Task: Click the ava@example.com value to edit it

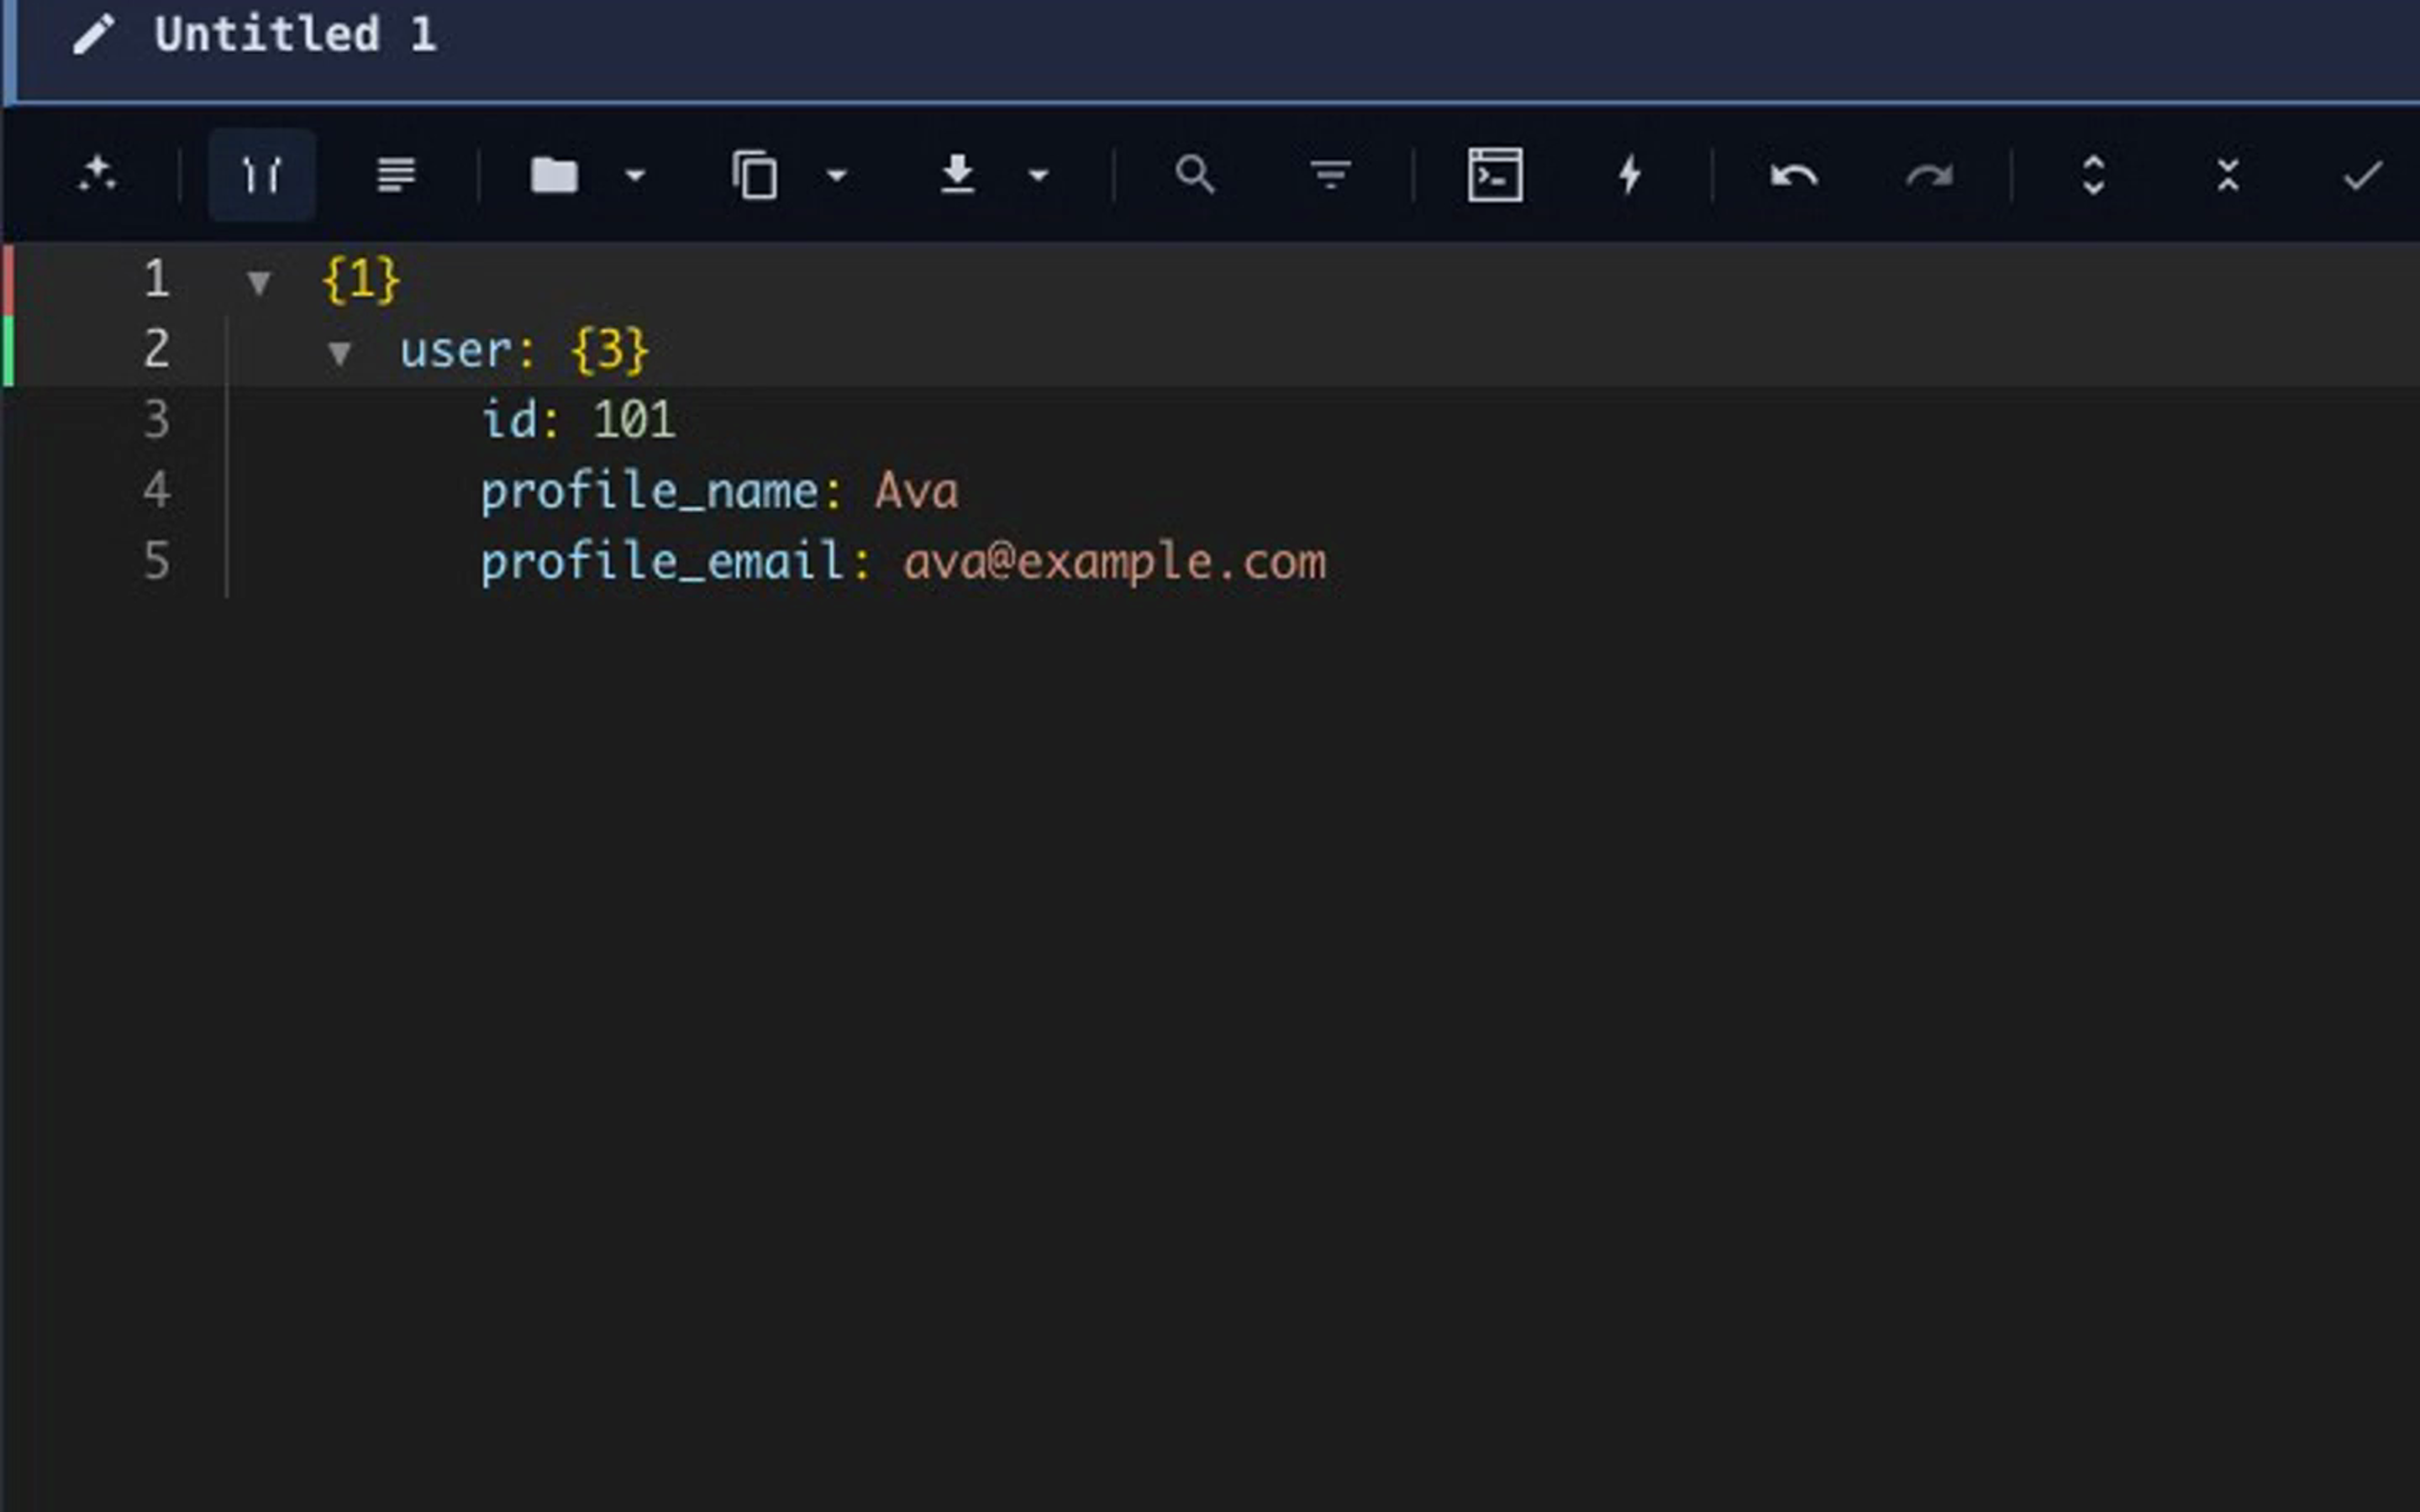Action: [1113, 562]
